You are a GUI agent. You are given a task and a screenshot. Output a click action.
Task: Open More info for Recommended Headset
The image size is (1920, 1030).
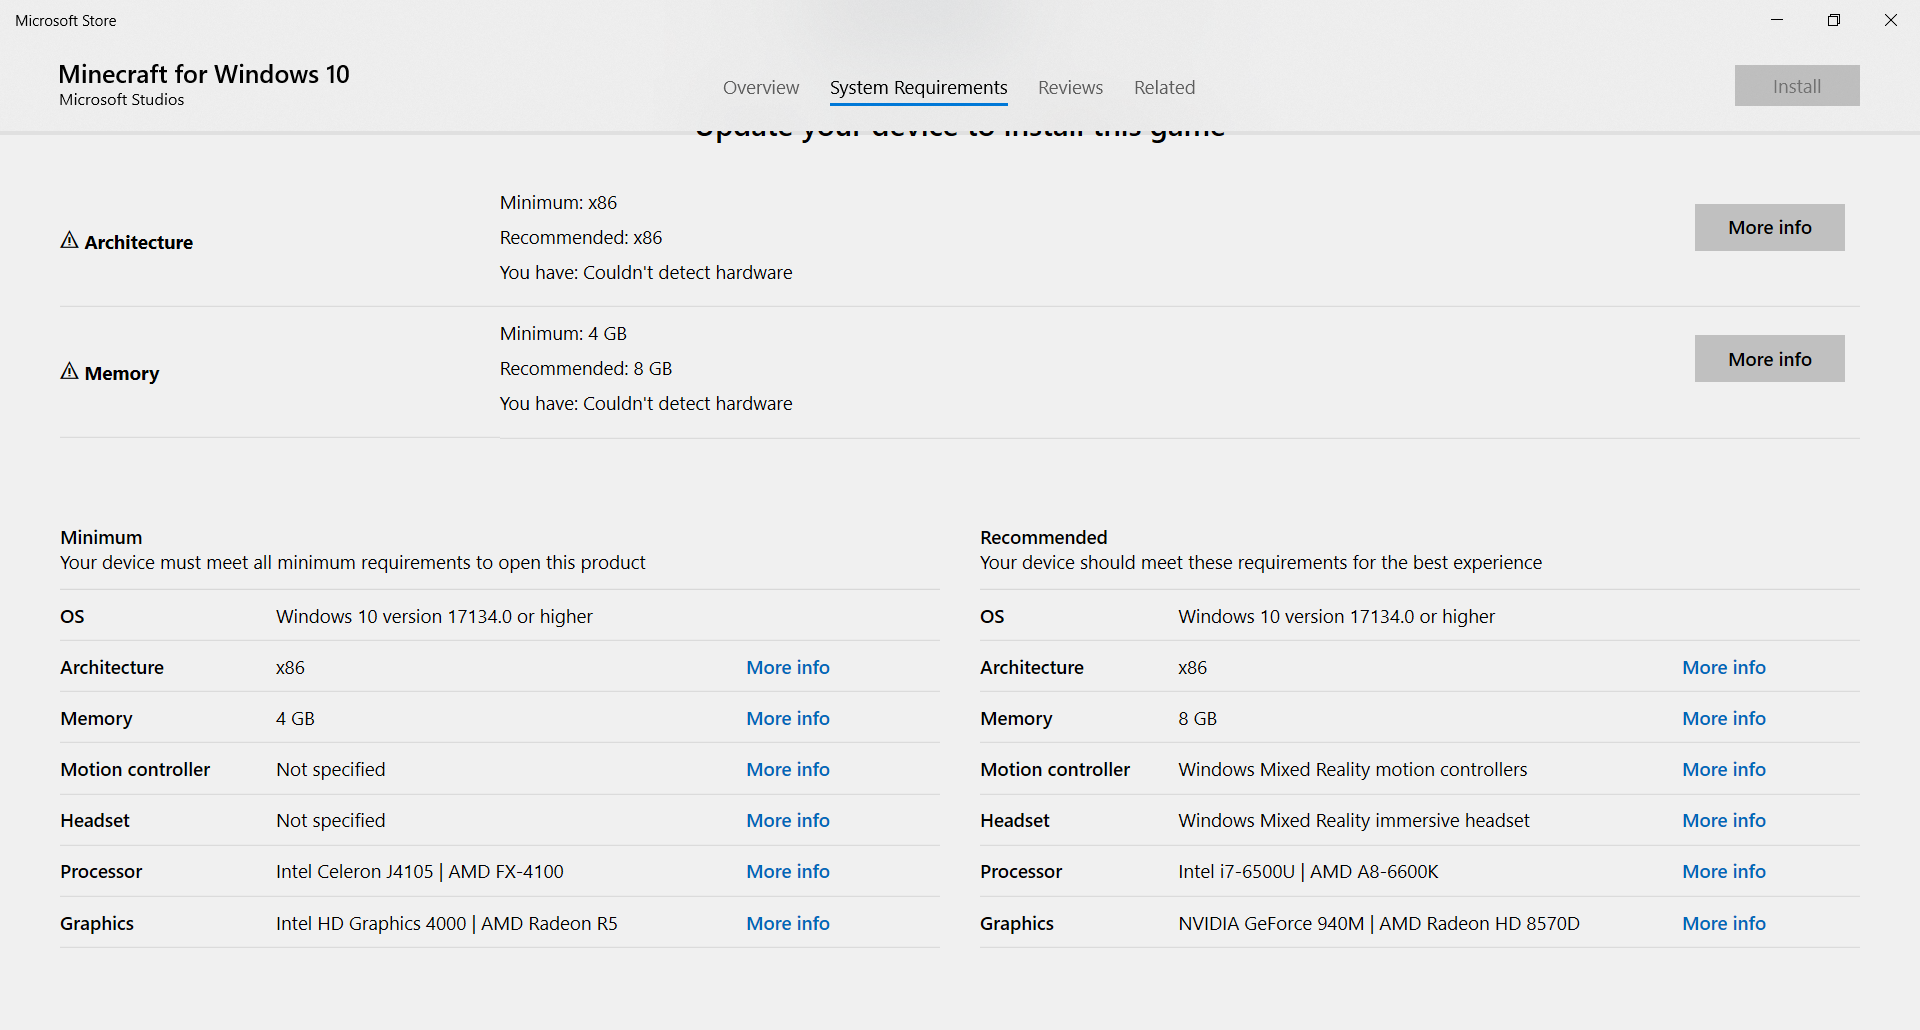[x=1724, y=820]
